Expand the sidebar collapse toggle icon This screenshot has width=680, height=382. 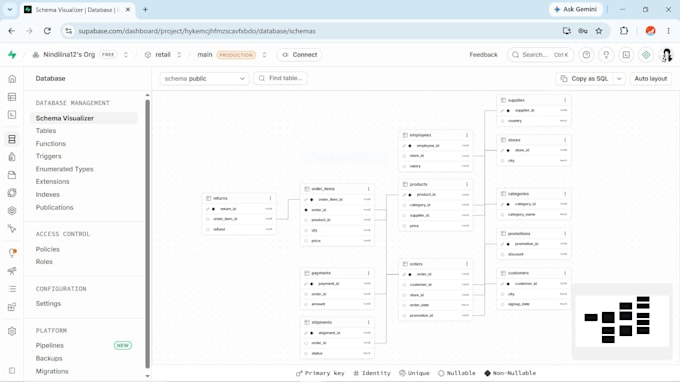12,371
